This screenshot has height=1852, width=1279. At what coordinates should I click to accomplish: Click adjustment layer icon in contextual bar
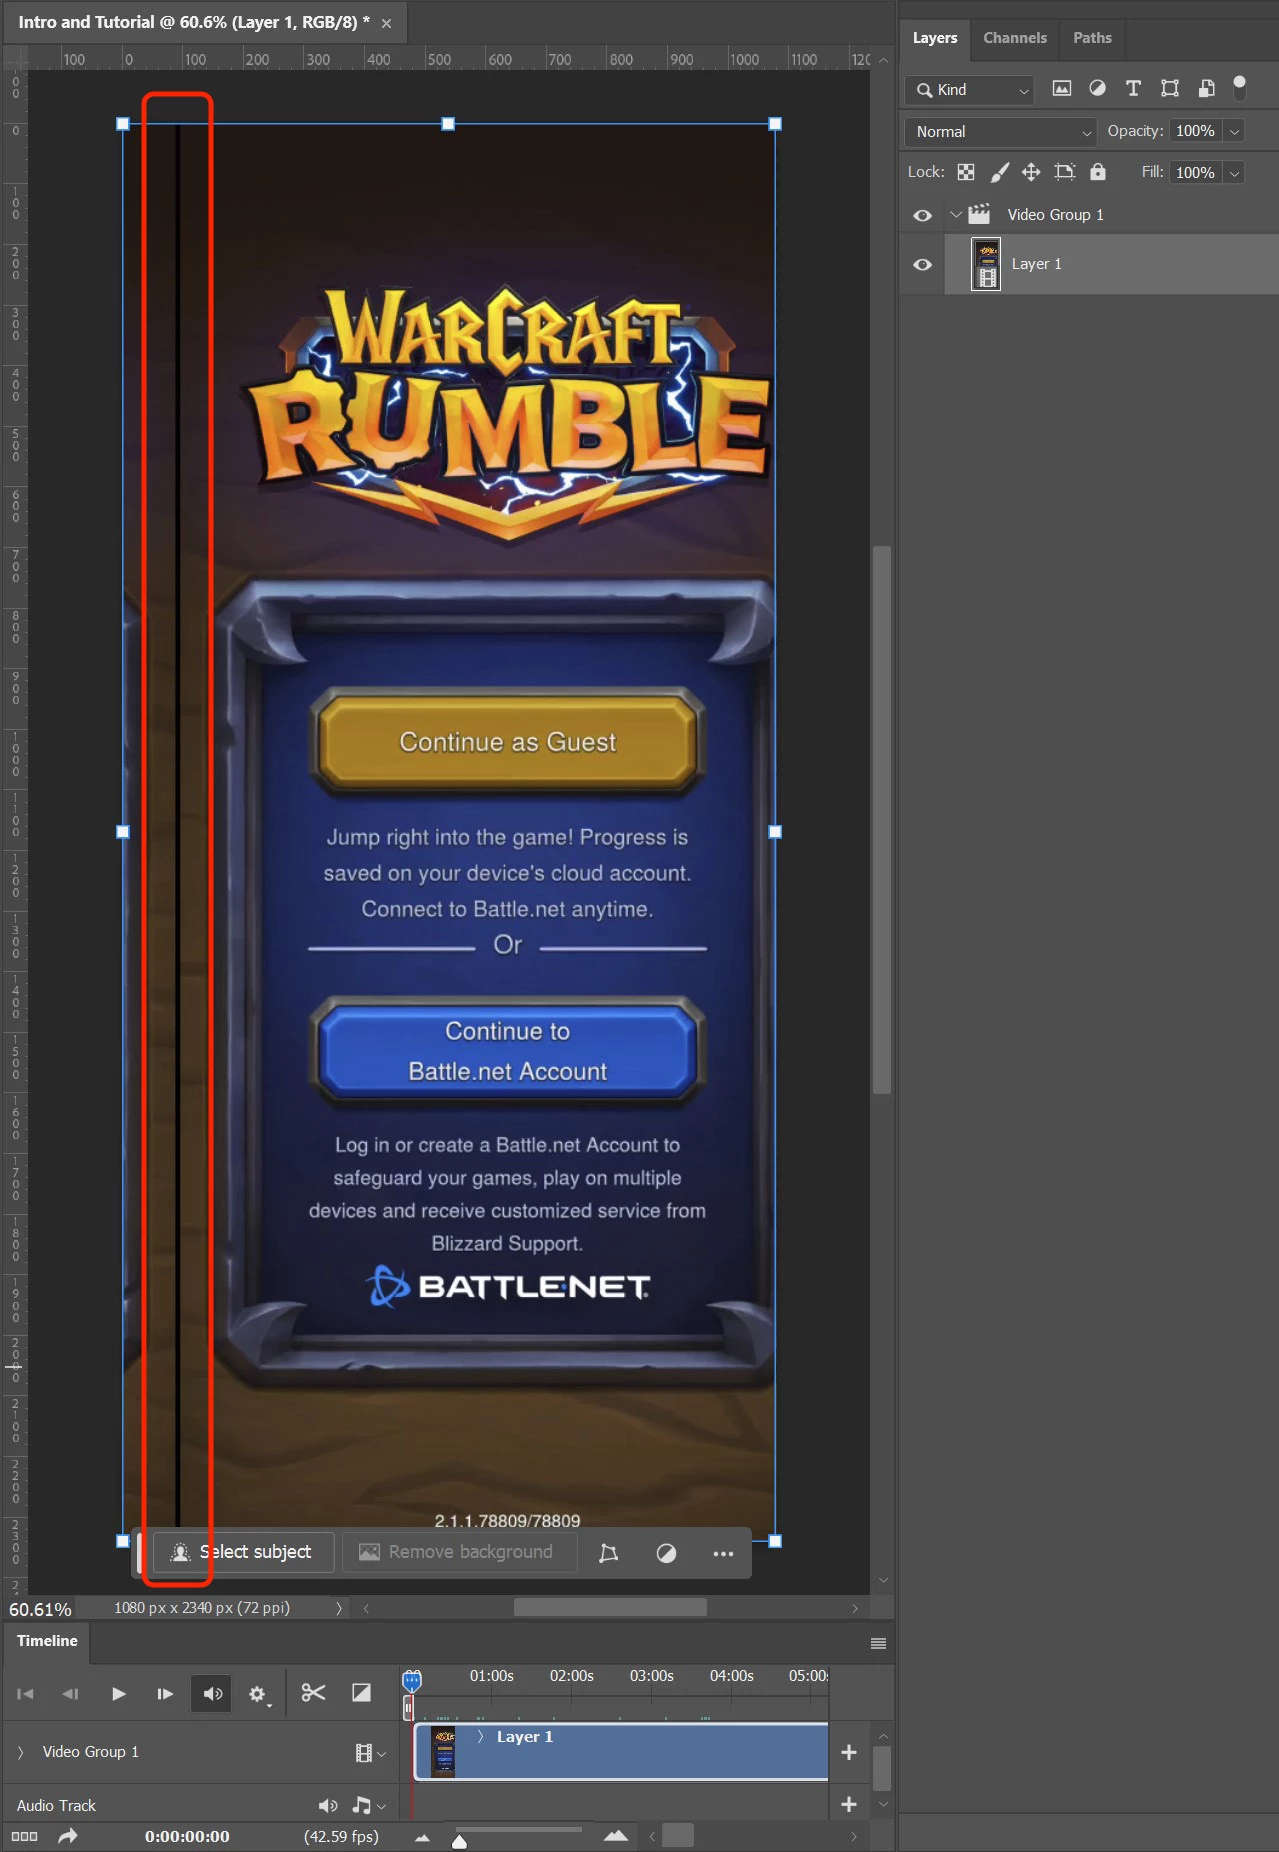click(666, 1553)
